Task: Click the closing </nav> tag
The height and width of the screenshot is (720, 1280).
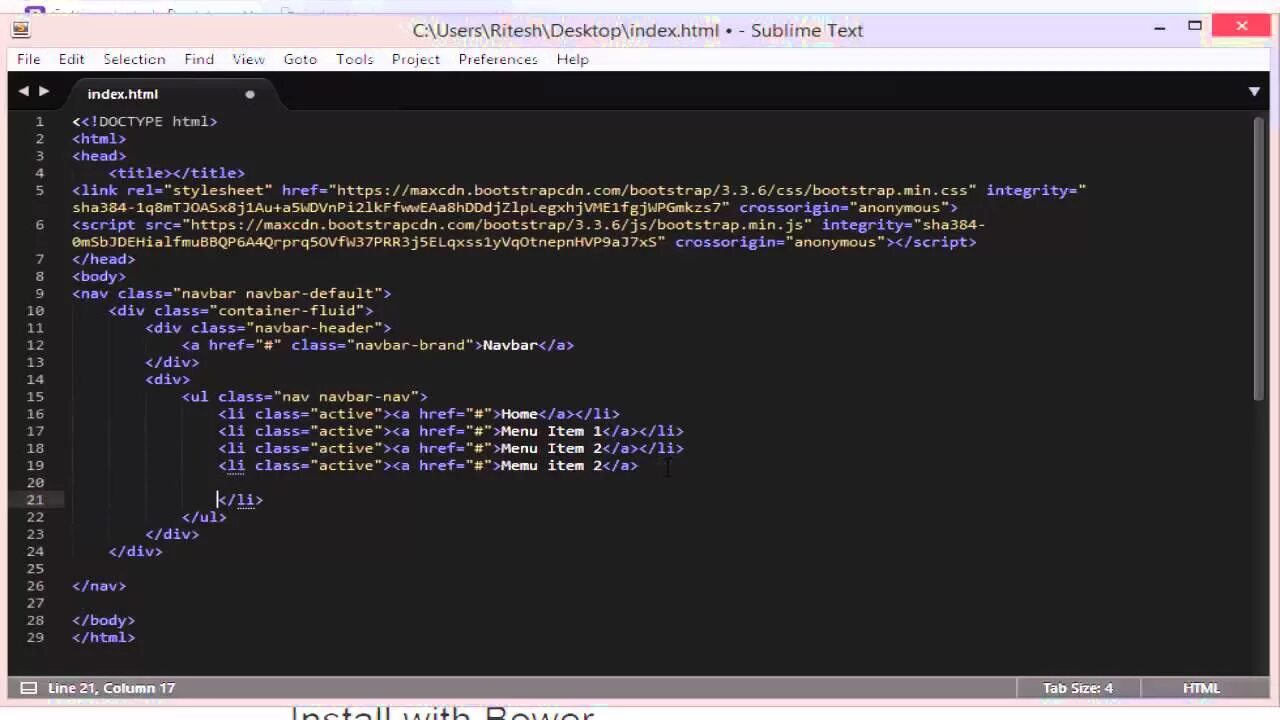Action: (99, 586)
